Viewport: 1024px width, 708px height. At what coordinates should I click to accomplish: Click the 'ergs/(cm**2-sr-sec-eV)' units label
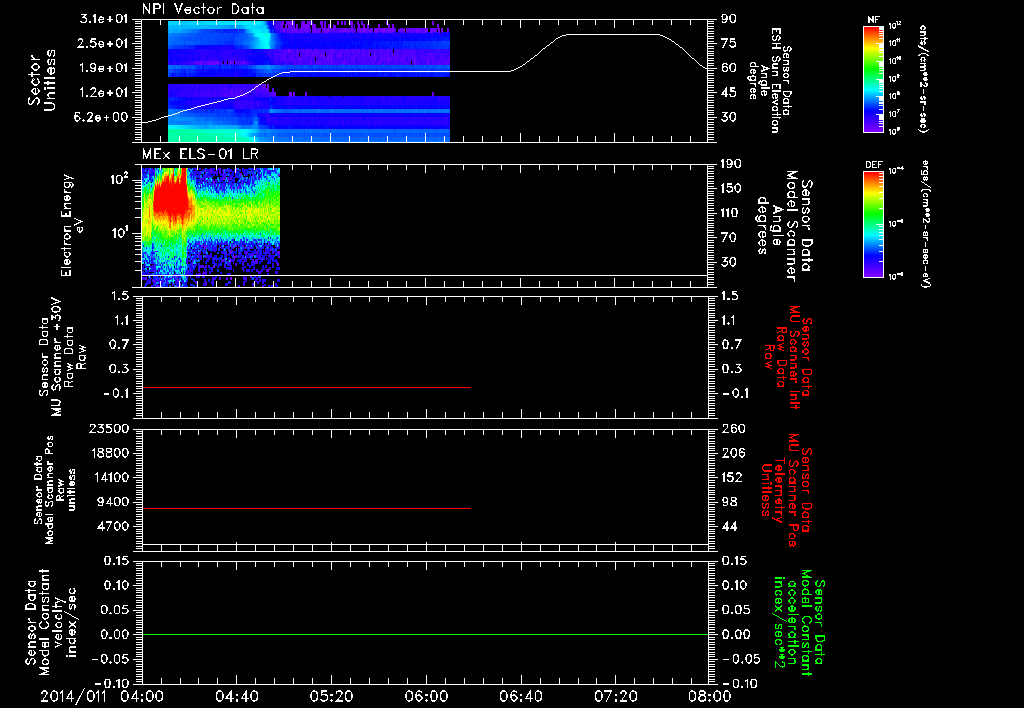coord(927,223)
